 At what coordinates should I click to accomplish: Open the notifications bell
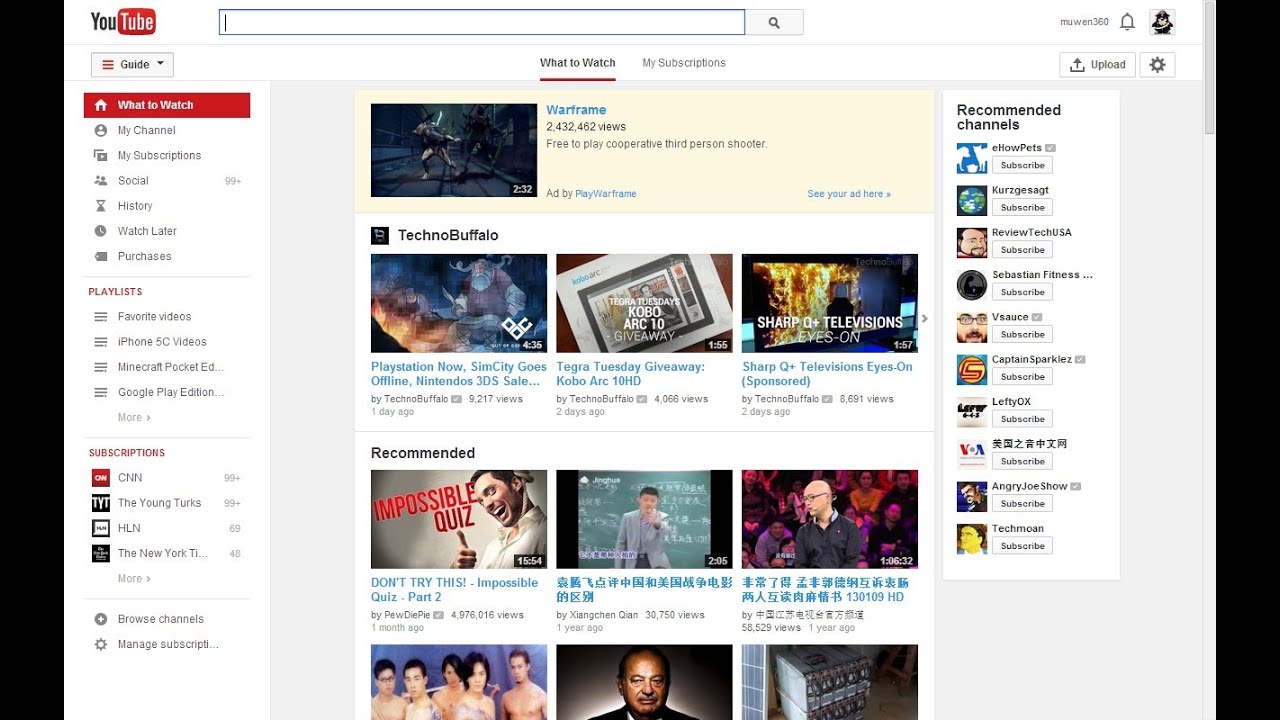[1127, 22]
